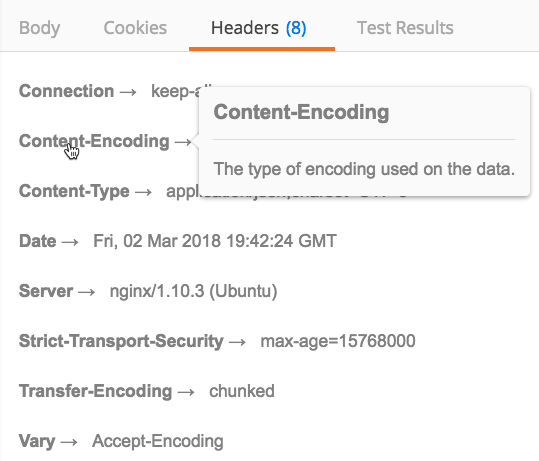
Task: Select the max-age=15768000 value
Action: pyautogui.click(x=338, y=341)
